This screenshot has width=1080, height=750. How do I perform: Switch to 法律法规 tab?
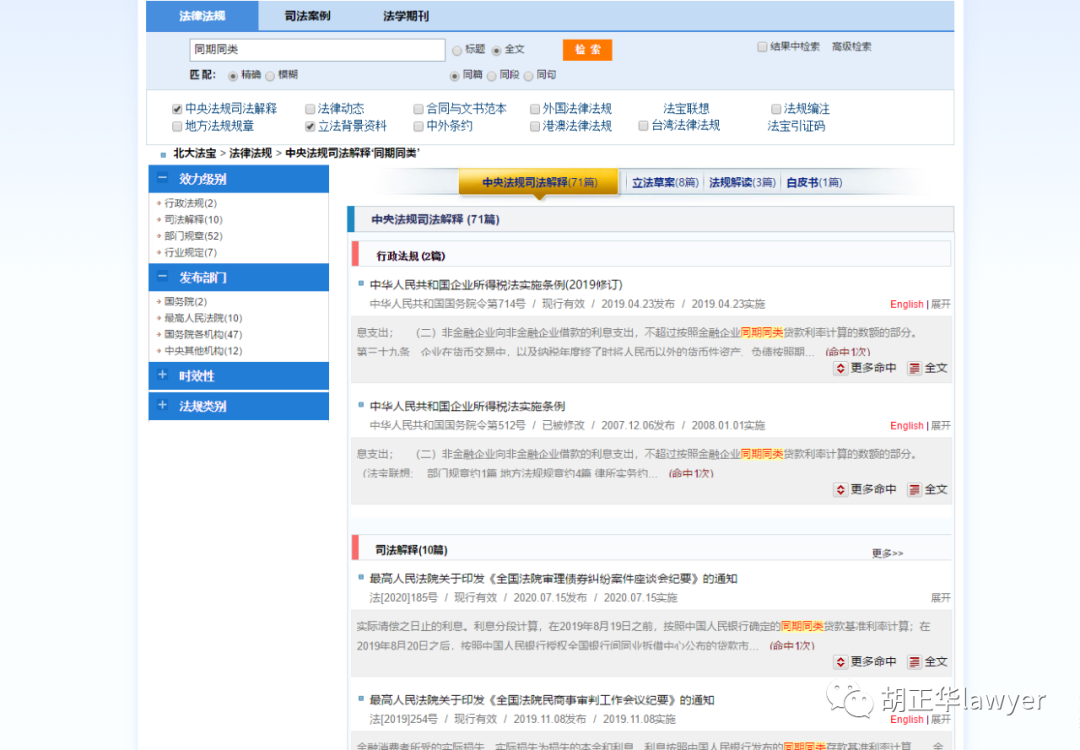tap(202, 16)
